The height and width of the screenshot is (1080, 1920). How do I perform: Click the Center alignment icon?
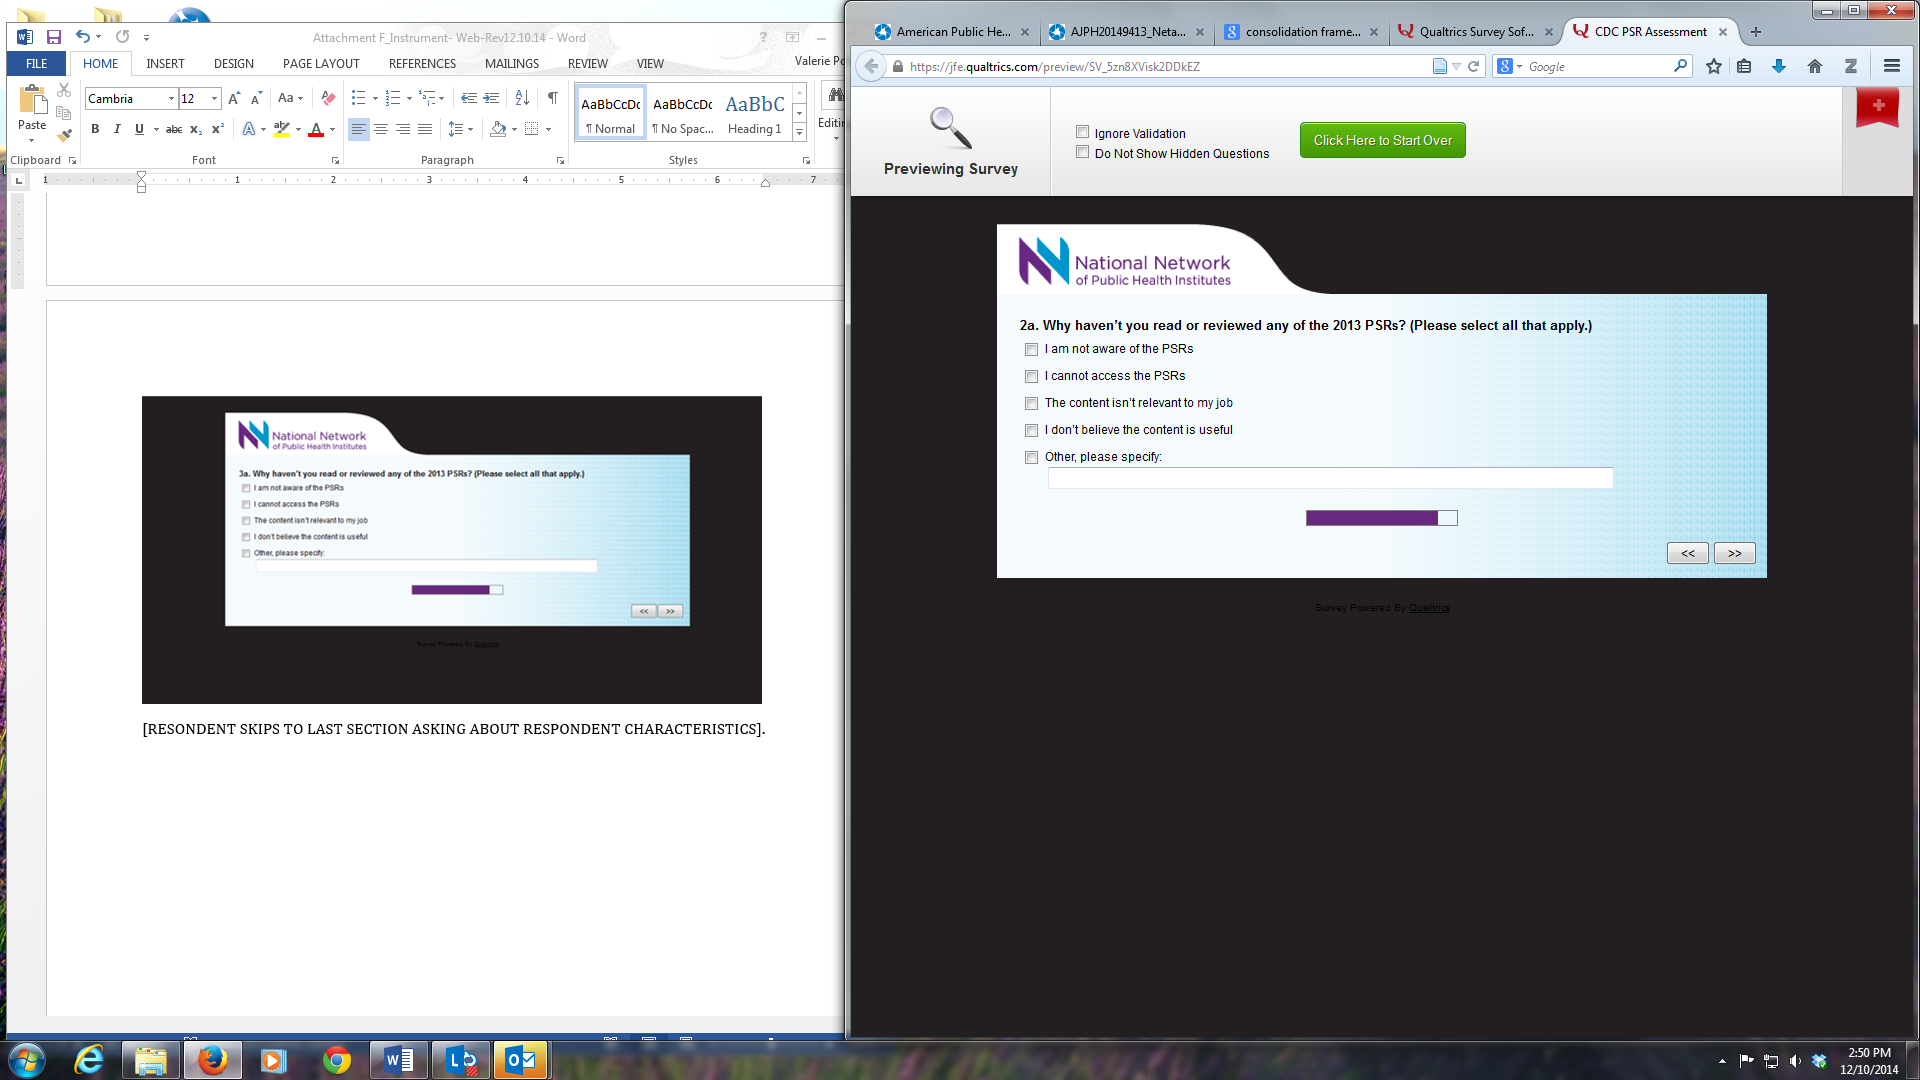pyautogui.click(x=381, y=129)
